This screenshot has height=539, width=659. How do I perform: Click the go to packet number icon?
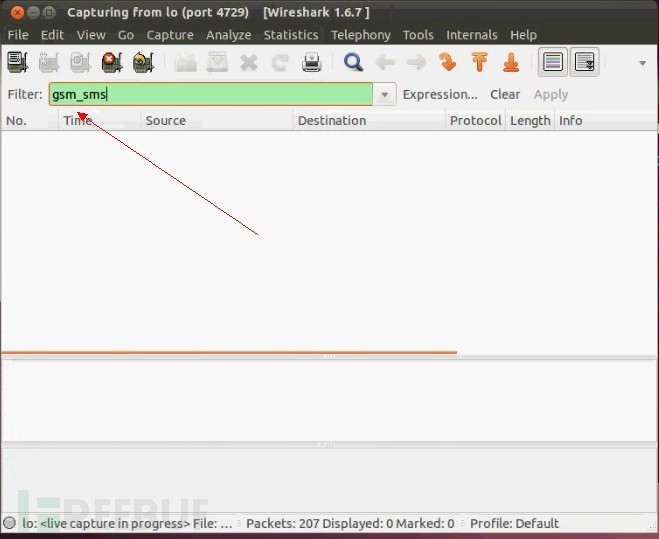pyautogui.click(x=448, y=62)
